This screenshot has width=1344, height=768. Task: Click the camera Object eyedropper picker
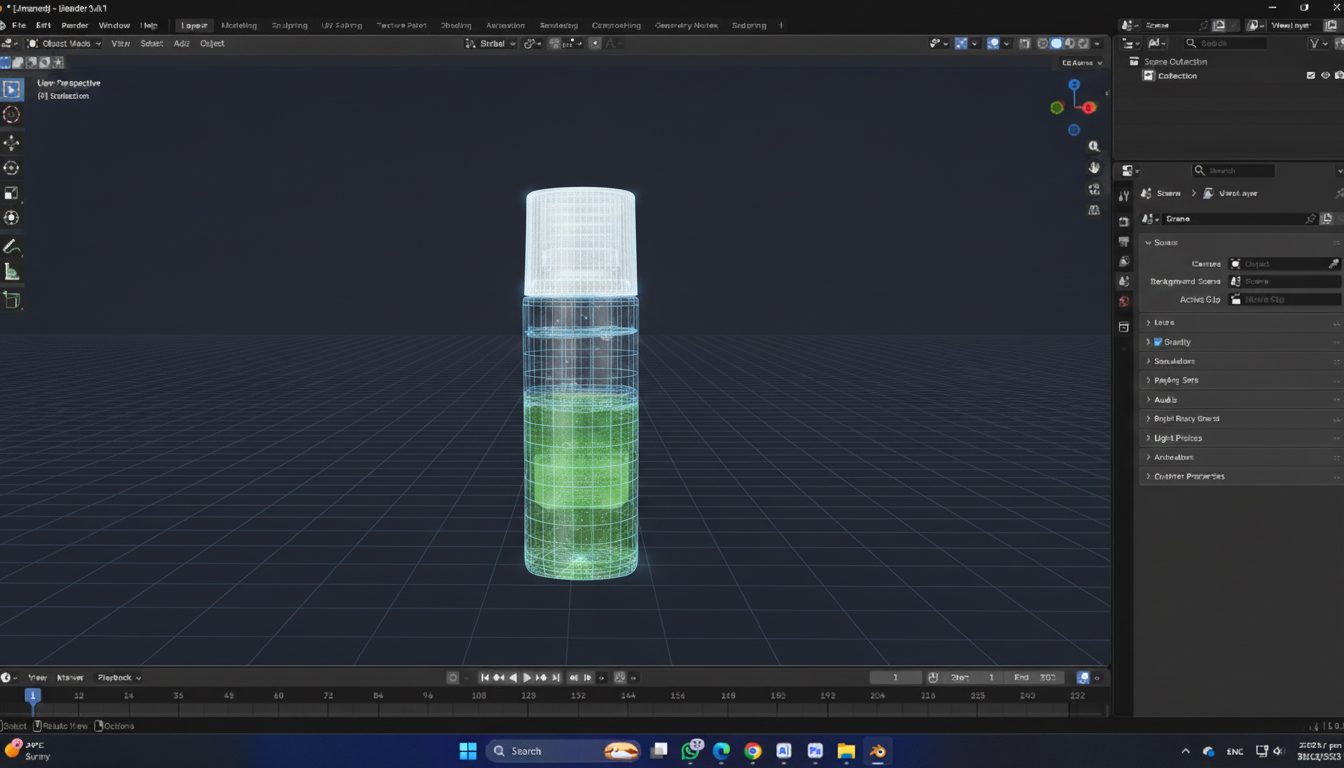click(1333, 264)
